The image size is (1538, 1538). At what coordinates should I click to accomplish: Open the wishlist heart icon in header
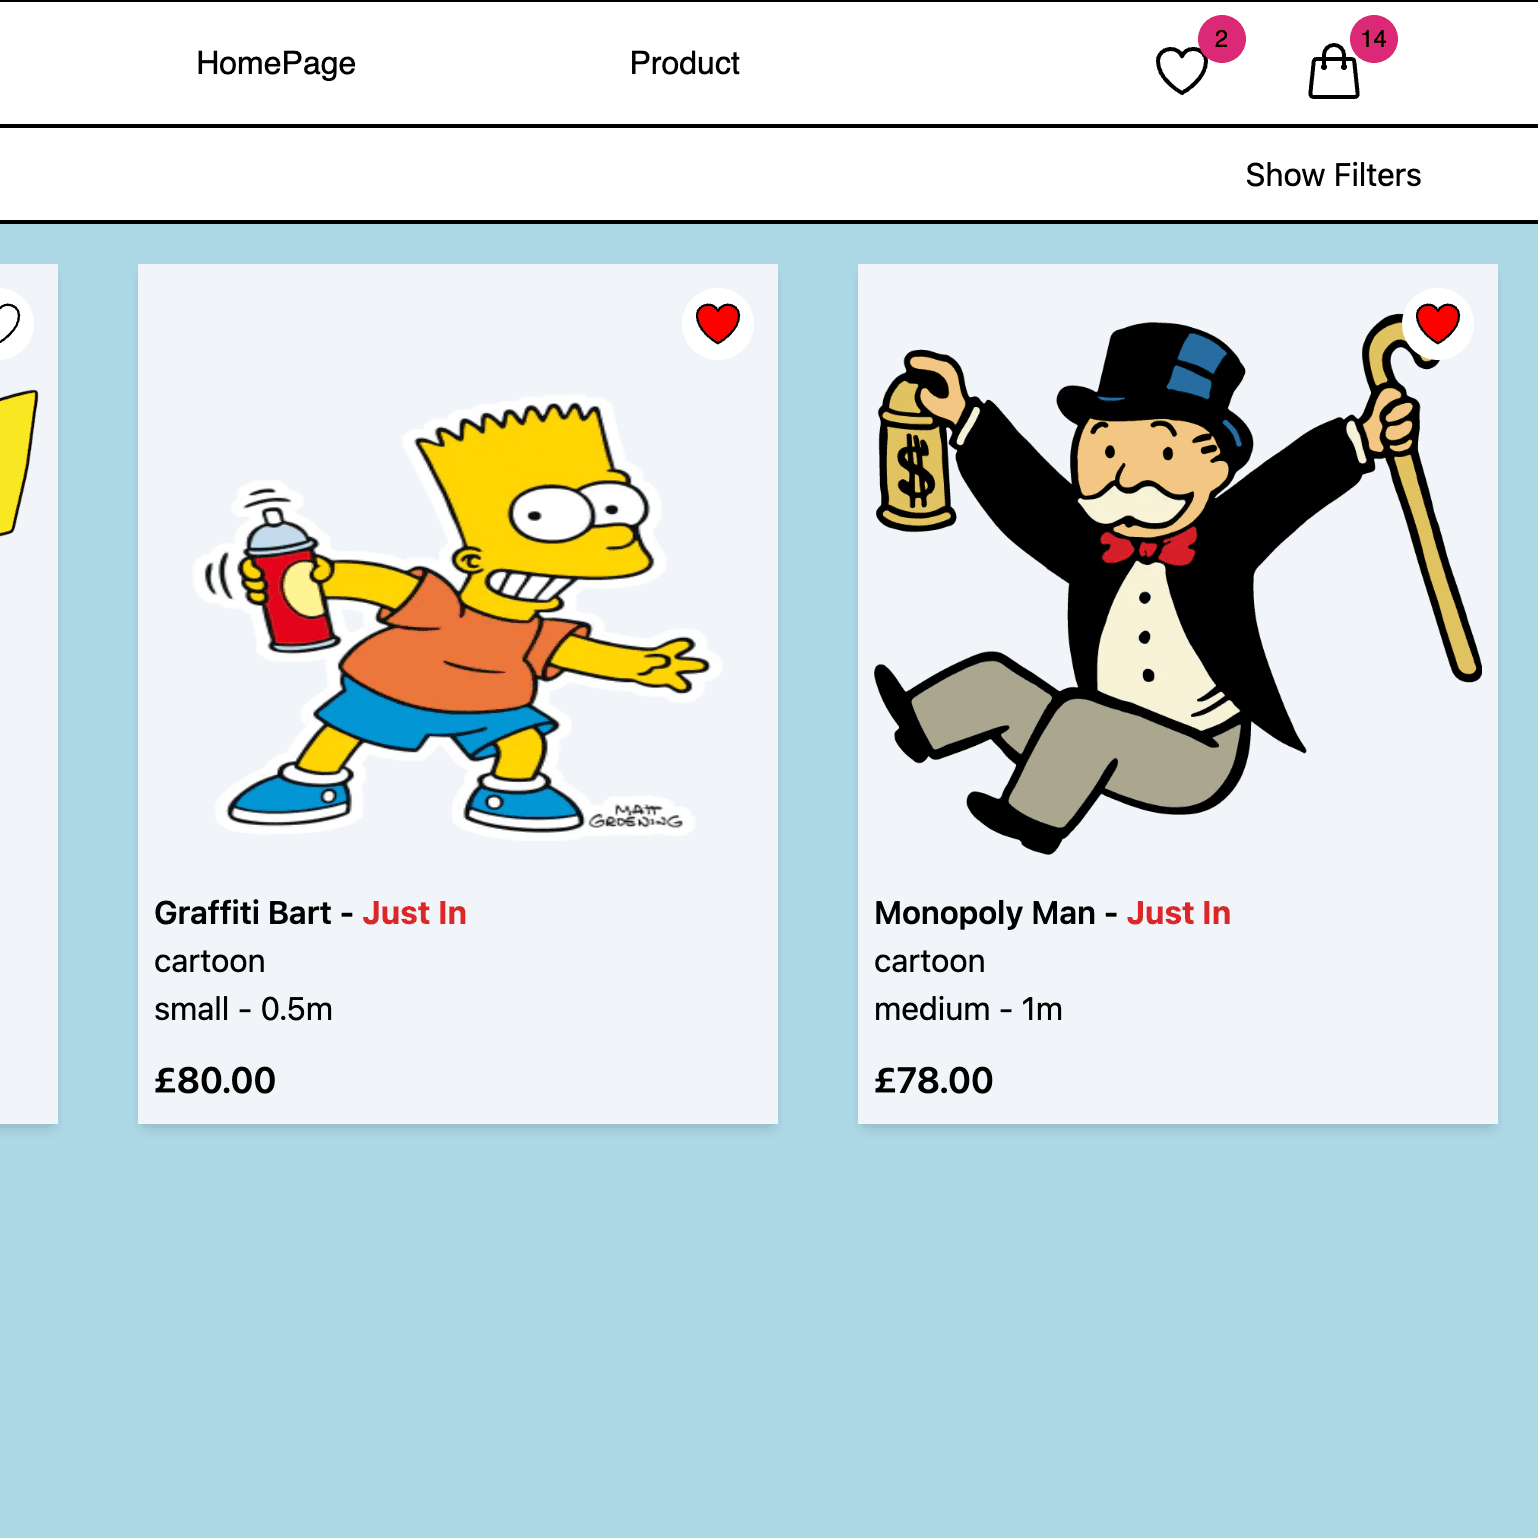1181,70
